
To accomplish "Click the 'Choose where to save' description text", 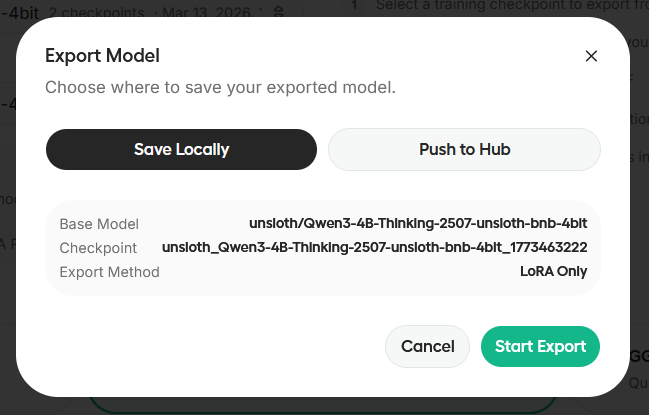I will pyautogui.click(x=220, y=87).
